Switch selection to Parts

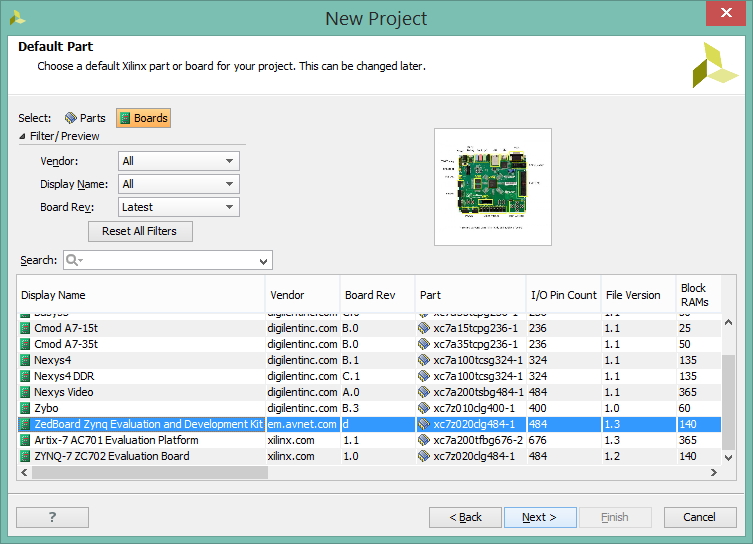pyautogui.click(x=85, y=118)
